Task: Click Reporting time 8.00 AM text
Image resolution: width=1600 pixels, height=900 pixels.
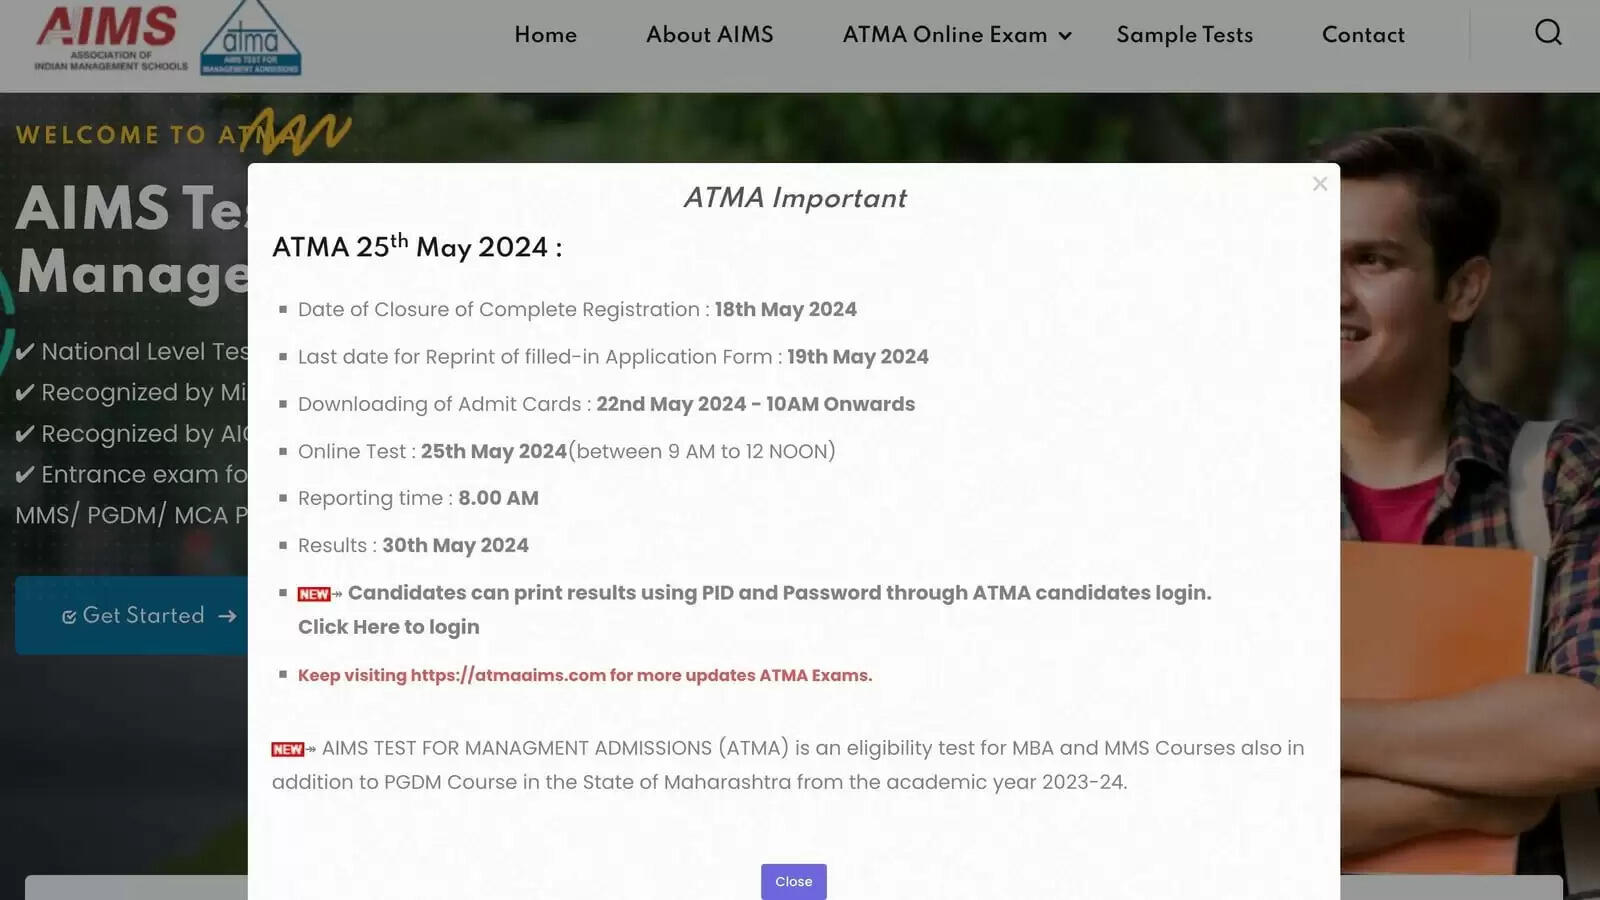Action: click(x=418, y=498)
